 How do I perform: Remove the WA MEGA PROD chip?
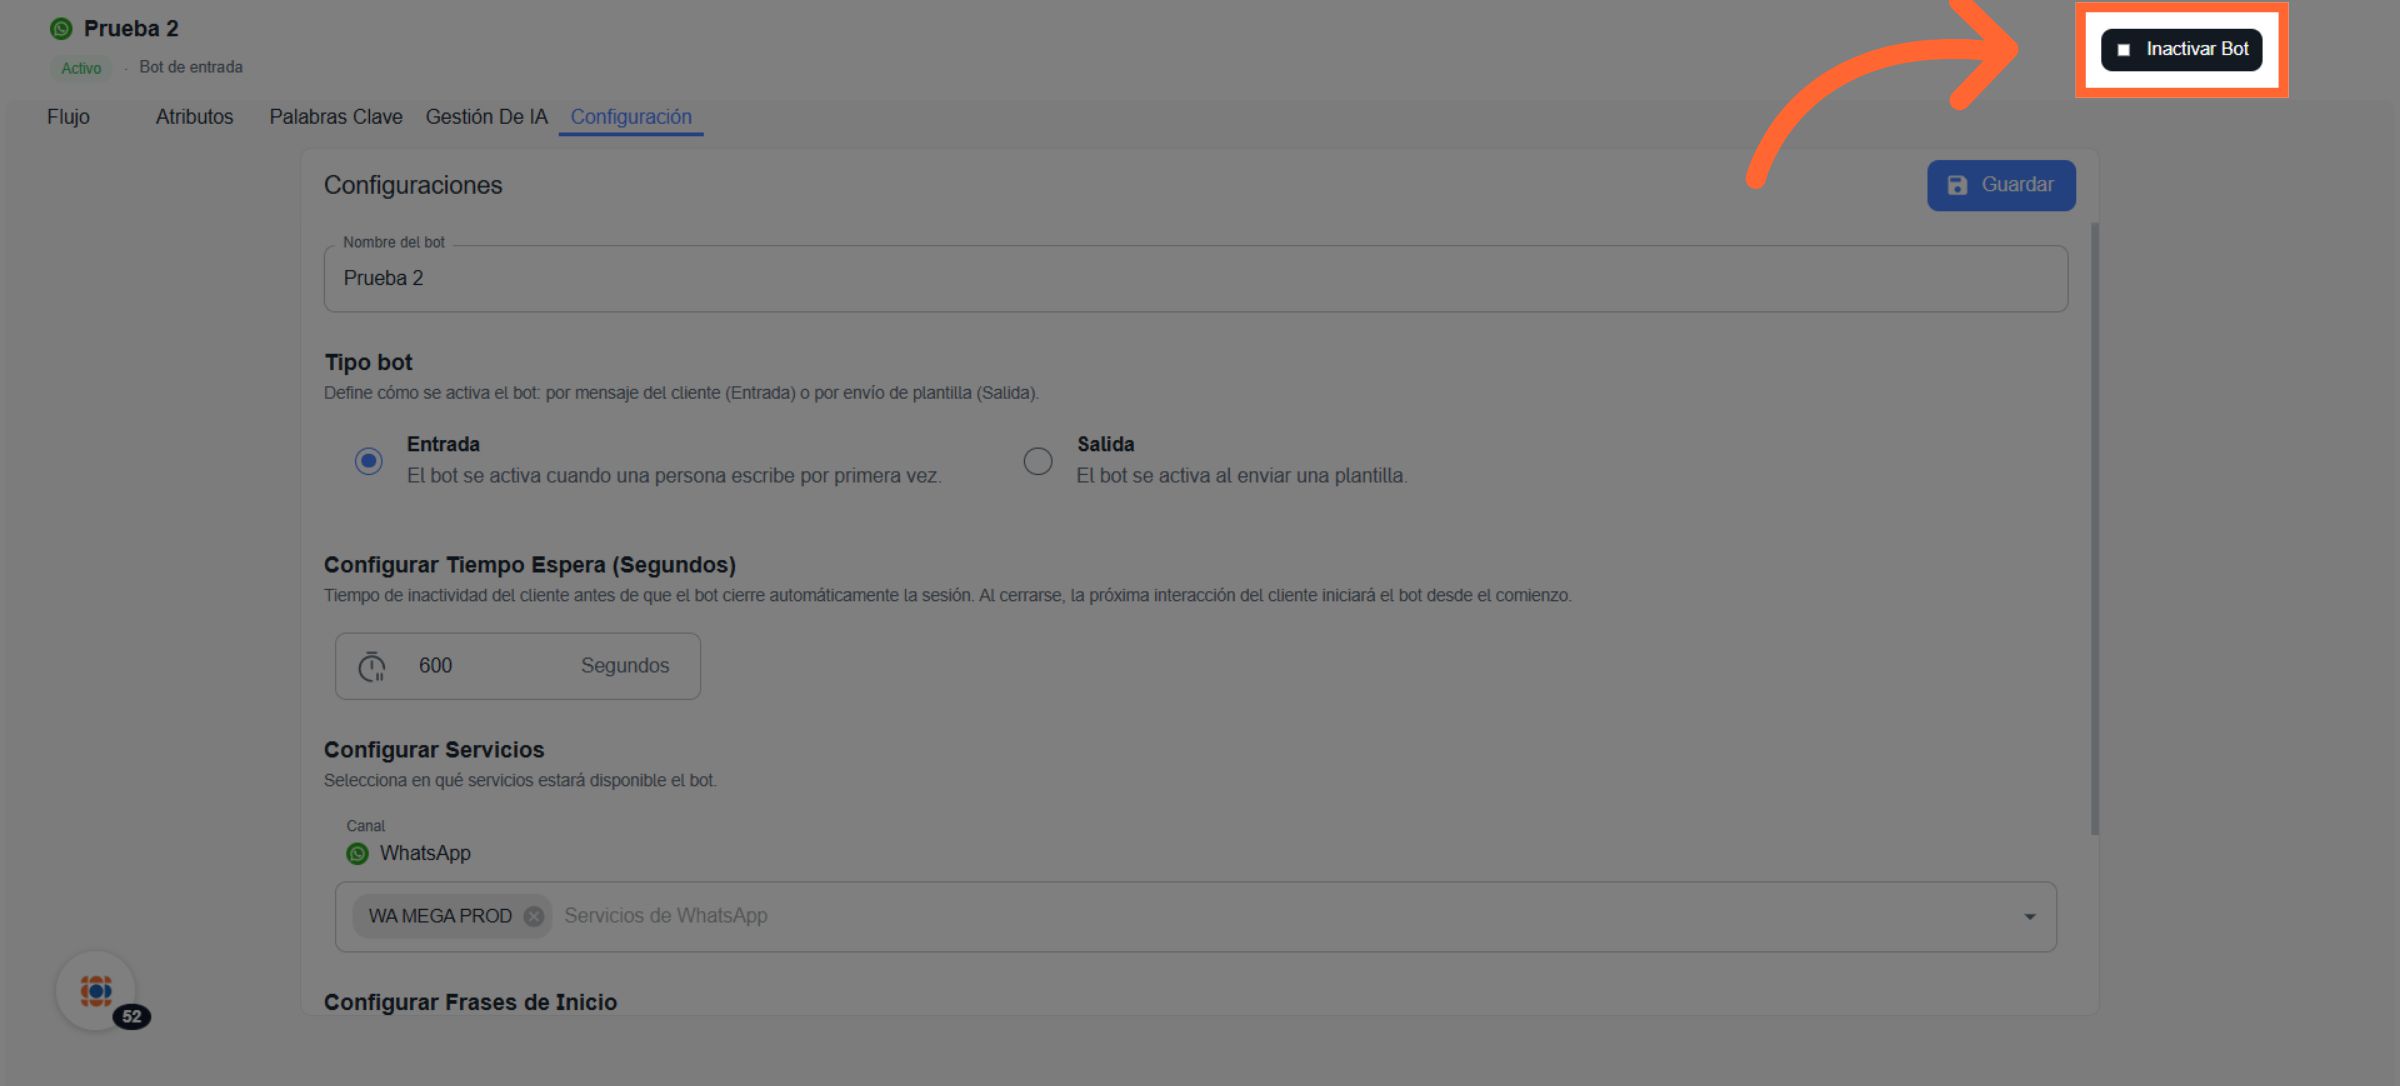(534, 916)
